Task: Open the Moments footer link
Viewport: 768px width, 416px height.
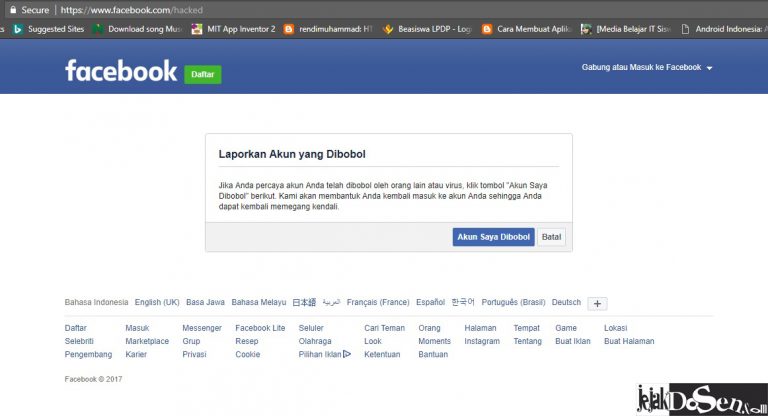Action: 434,341
